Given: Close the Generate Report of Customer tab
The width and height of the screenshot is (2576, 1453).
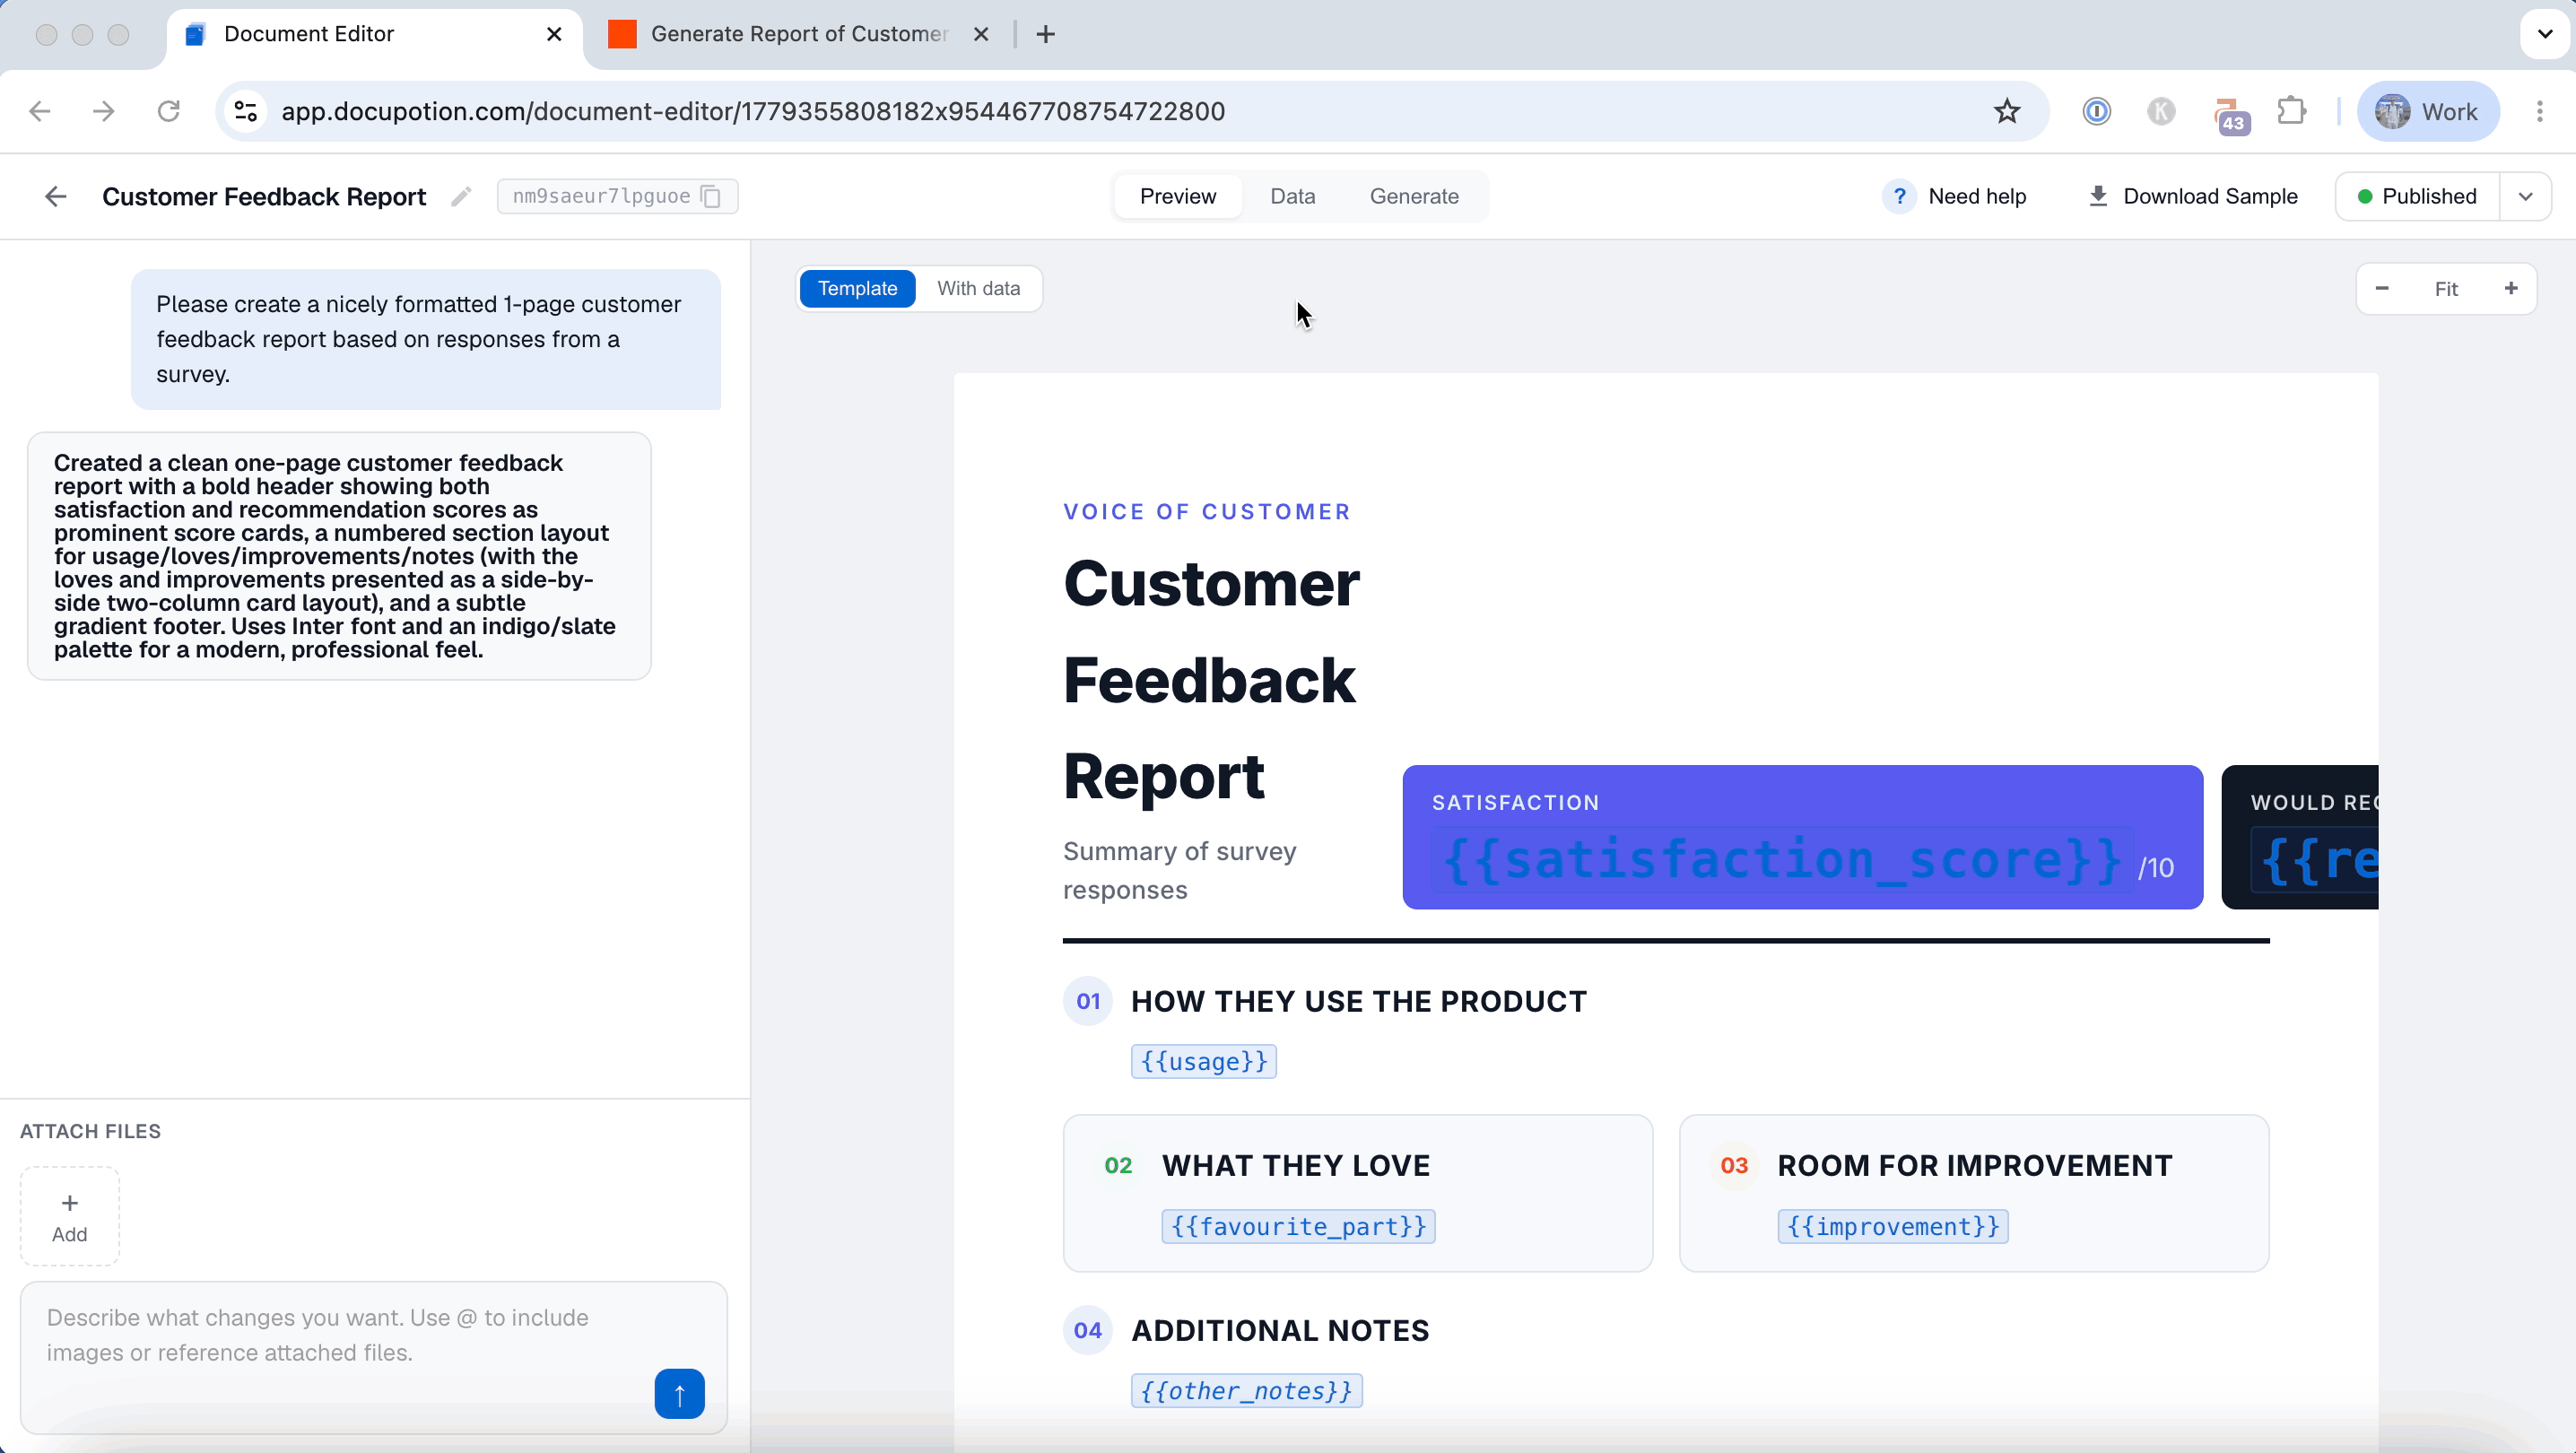Looking at the screenshot, I should [981, 34].
